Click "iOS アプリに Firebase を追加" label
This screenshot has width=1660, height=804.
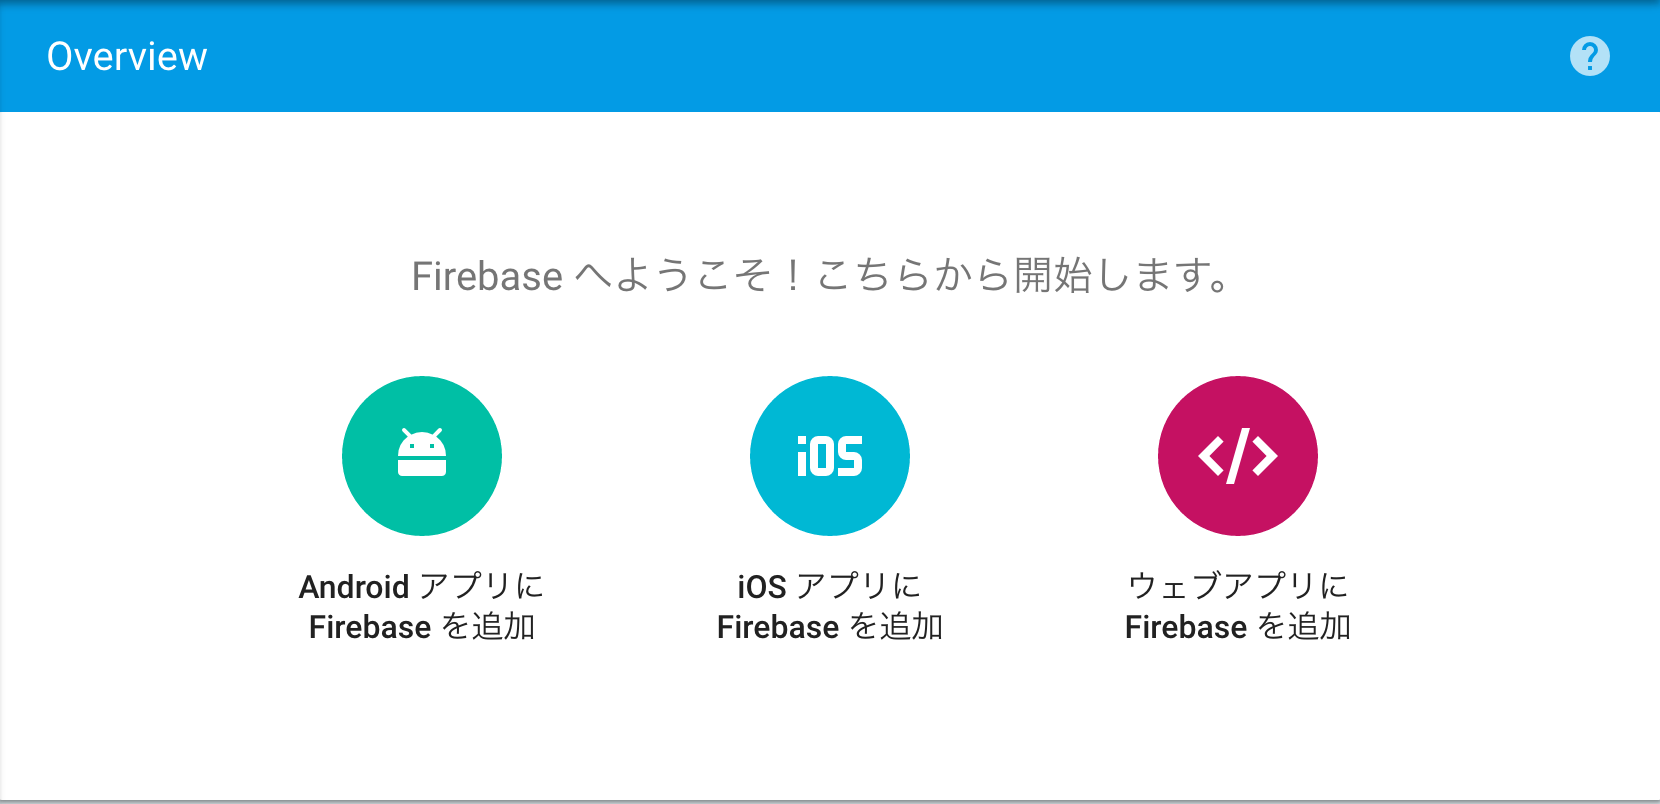click(830, 606)
